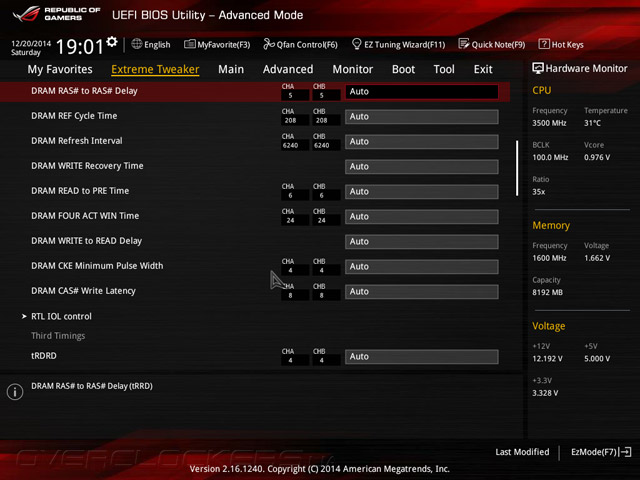This screenshot has height=480, width=640.
Task: Click the DRAM CAS# Write Latency label
Action: coord(83,291)
